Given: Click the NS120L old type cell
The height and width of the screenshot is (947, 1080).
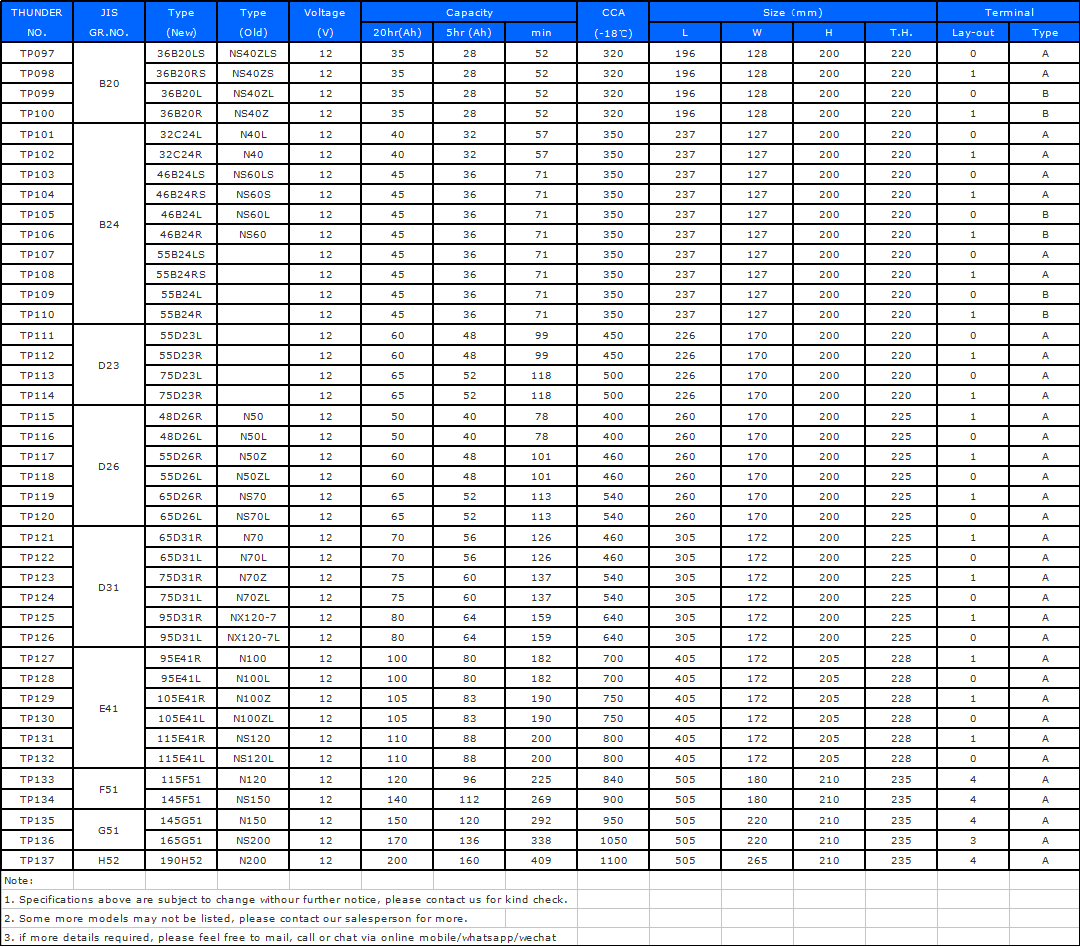Looking at the screenshot, I should [253, 759].
